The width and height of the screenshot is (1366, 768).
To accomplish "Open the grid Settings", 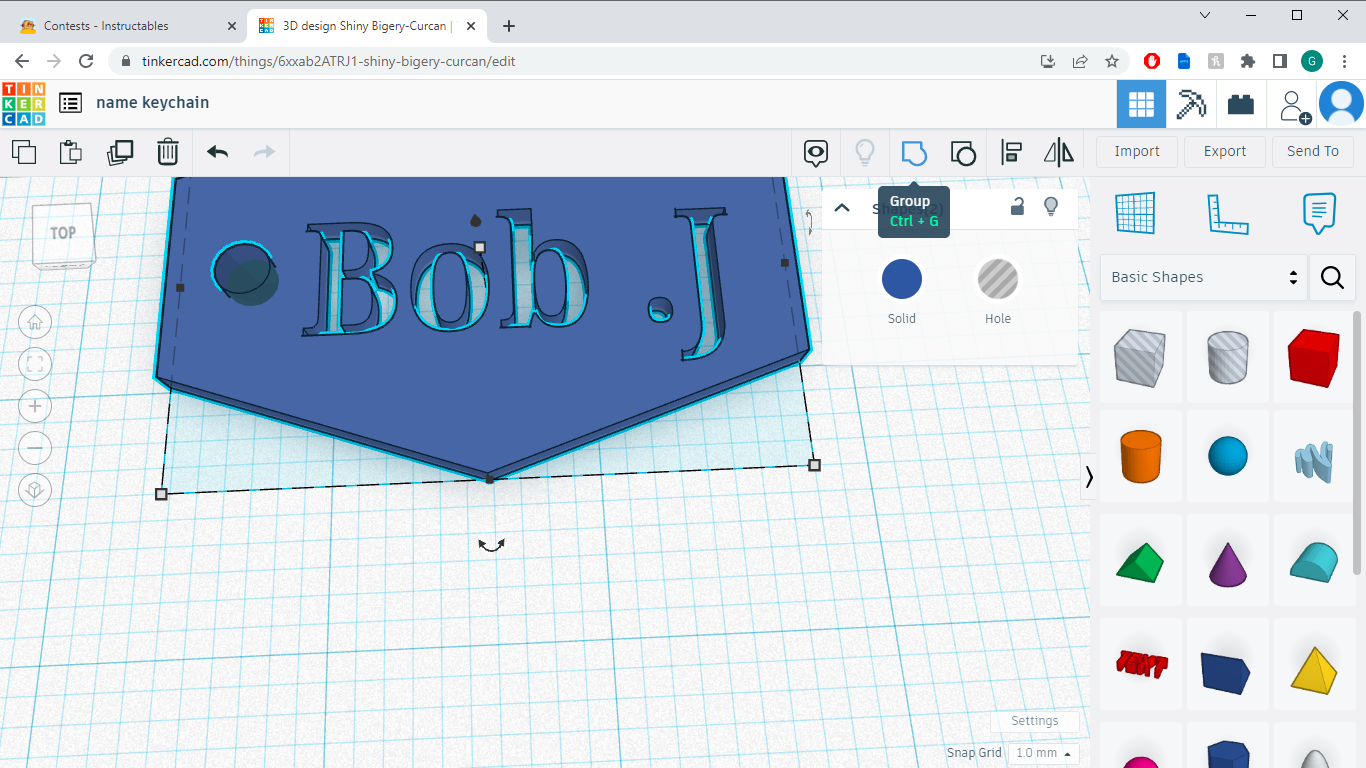I will (1035, 720).
